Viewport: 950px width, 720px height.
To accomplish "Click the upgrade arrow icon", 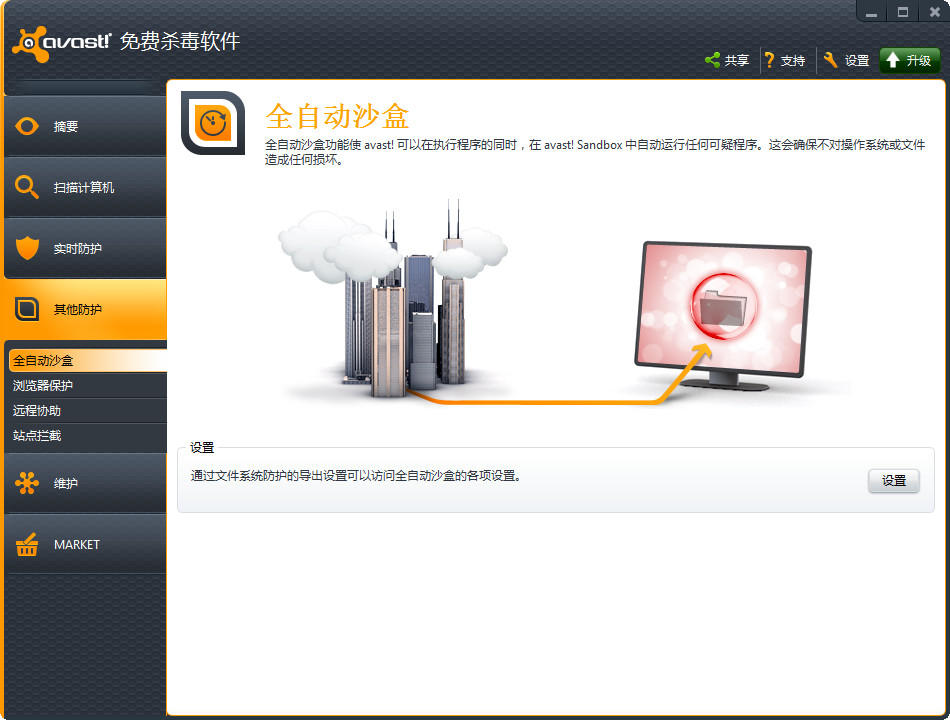I will point(892,59).
